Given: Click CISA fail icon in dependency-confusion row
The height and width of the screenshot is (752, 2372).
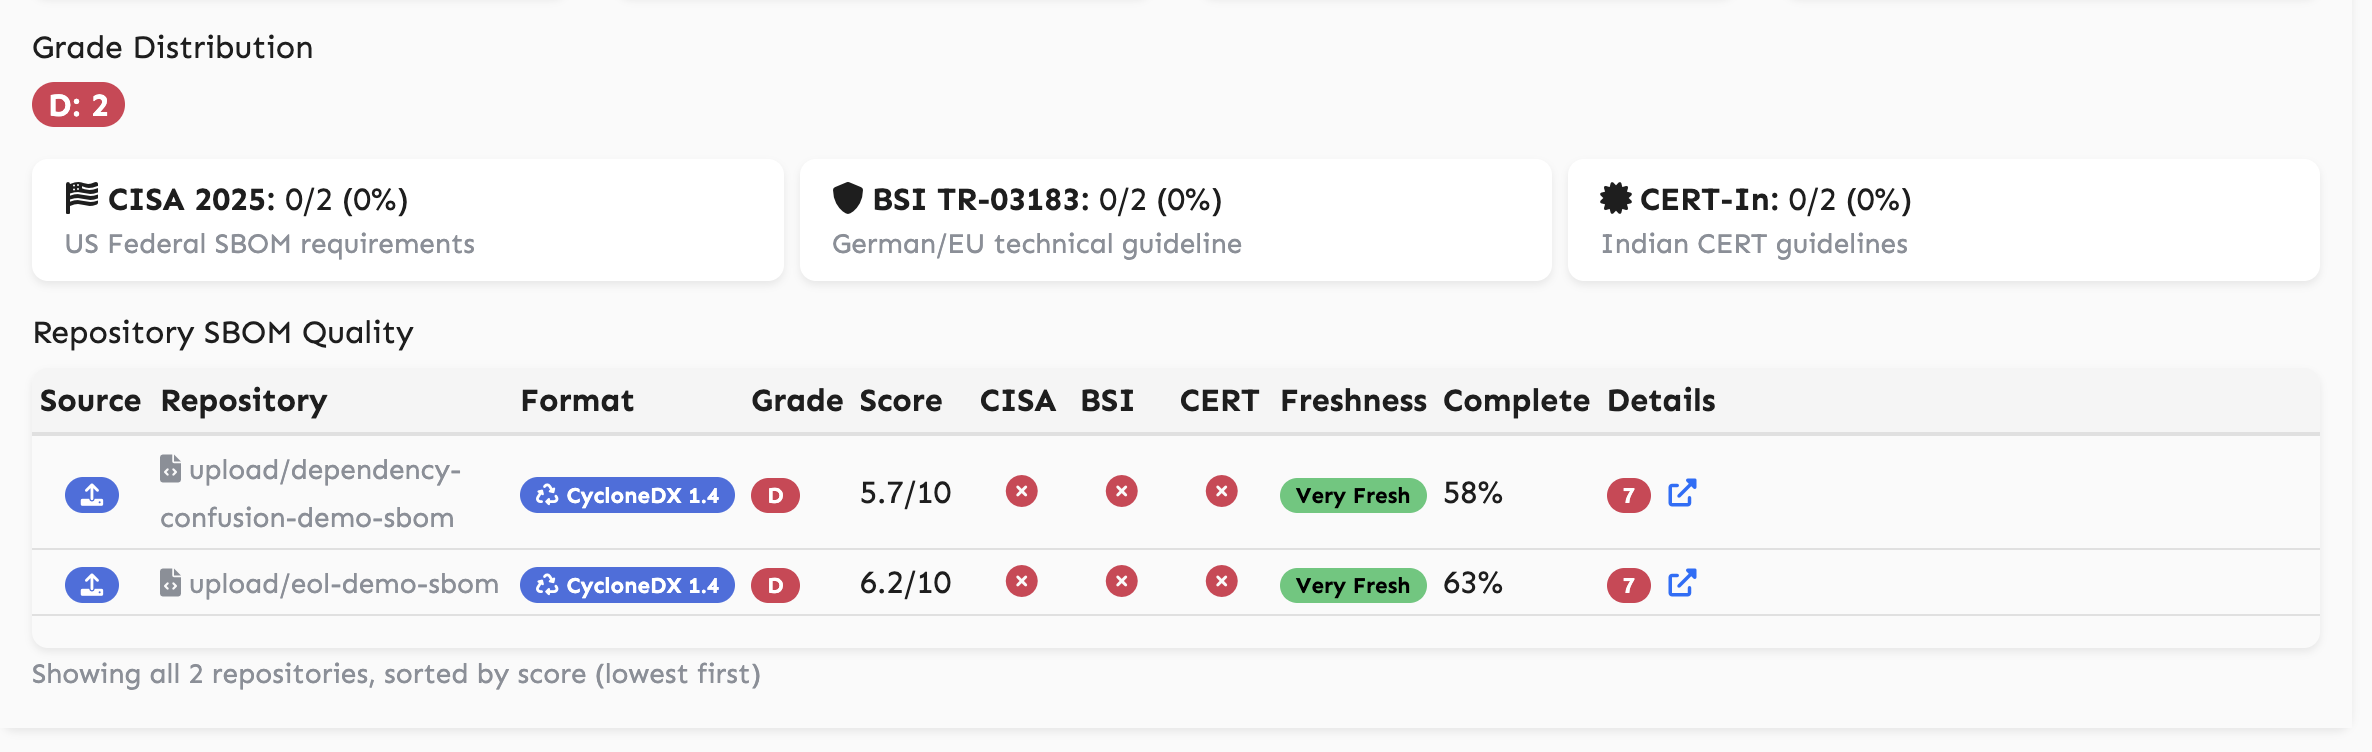Looking at the screenshot, I should coord(1021,491).
